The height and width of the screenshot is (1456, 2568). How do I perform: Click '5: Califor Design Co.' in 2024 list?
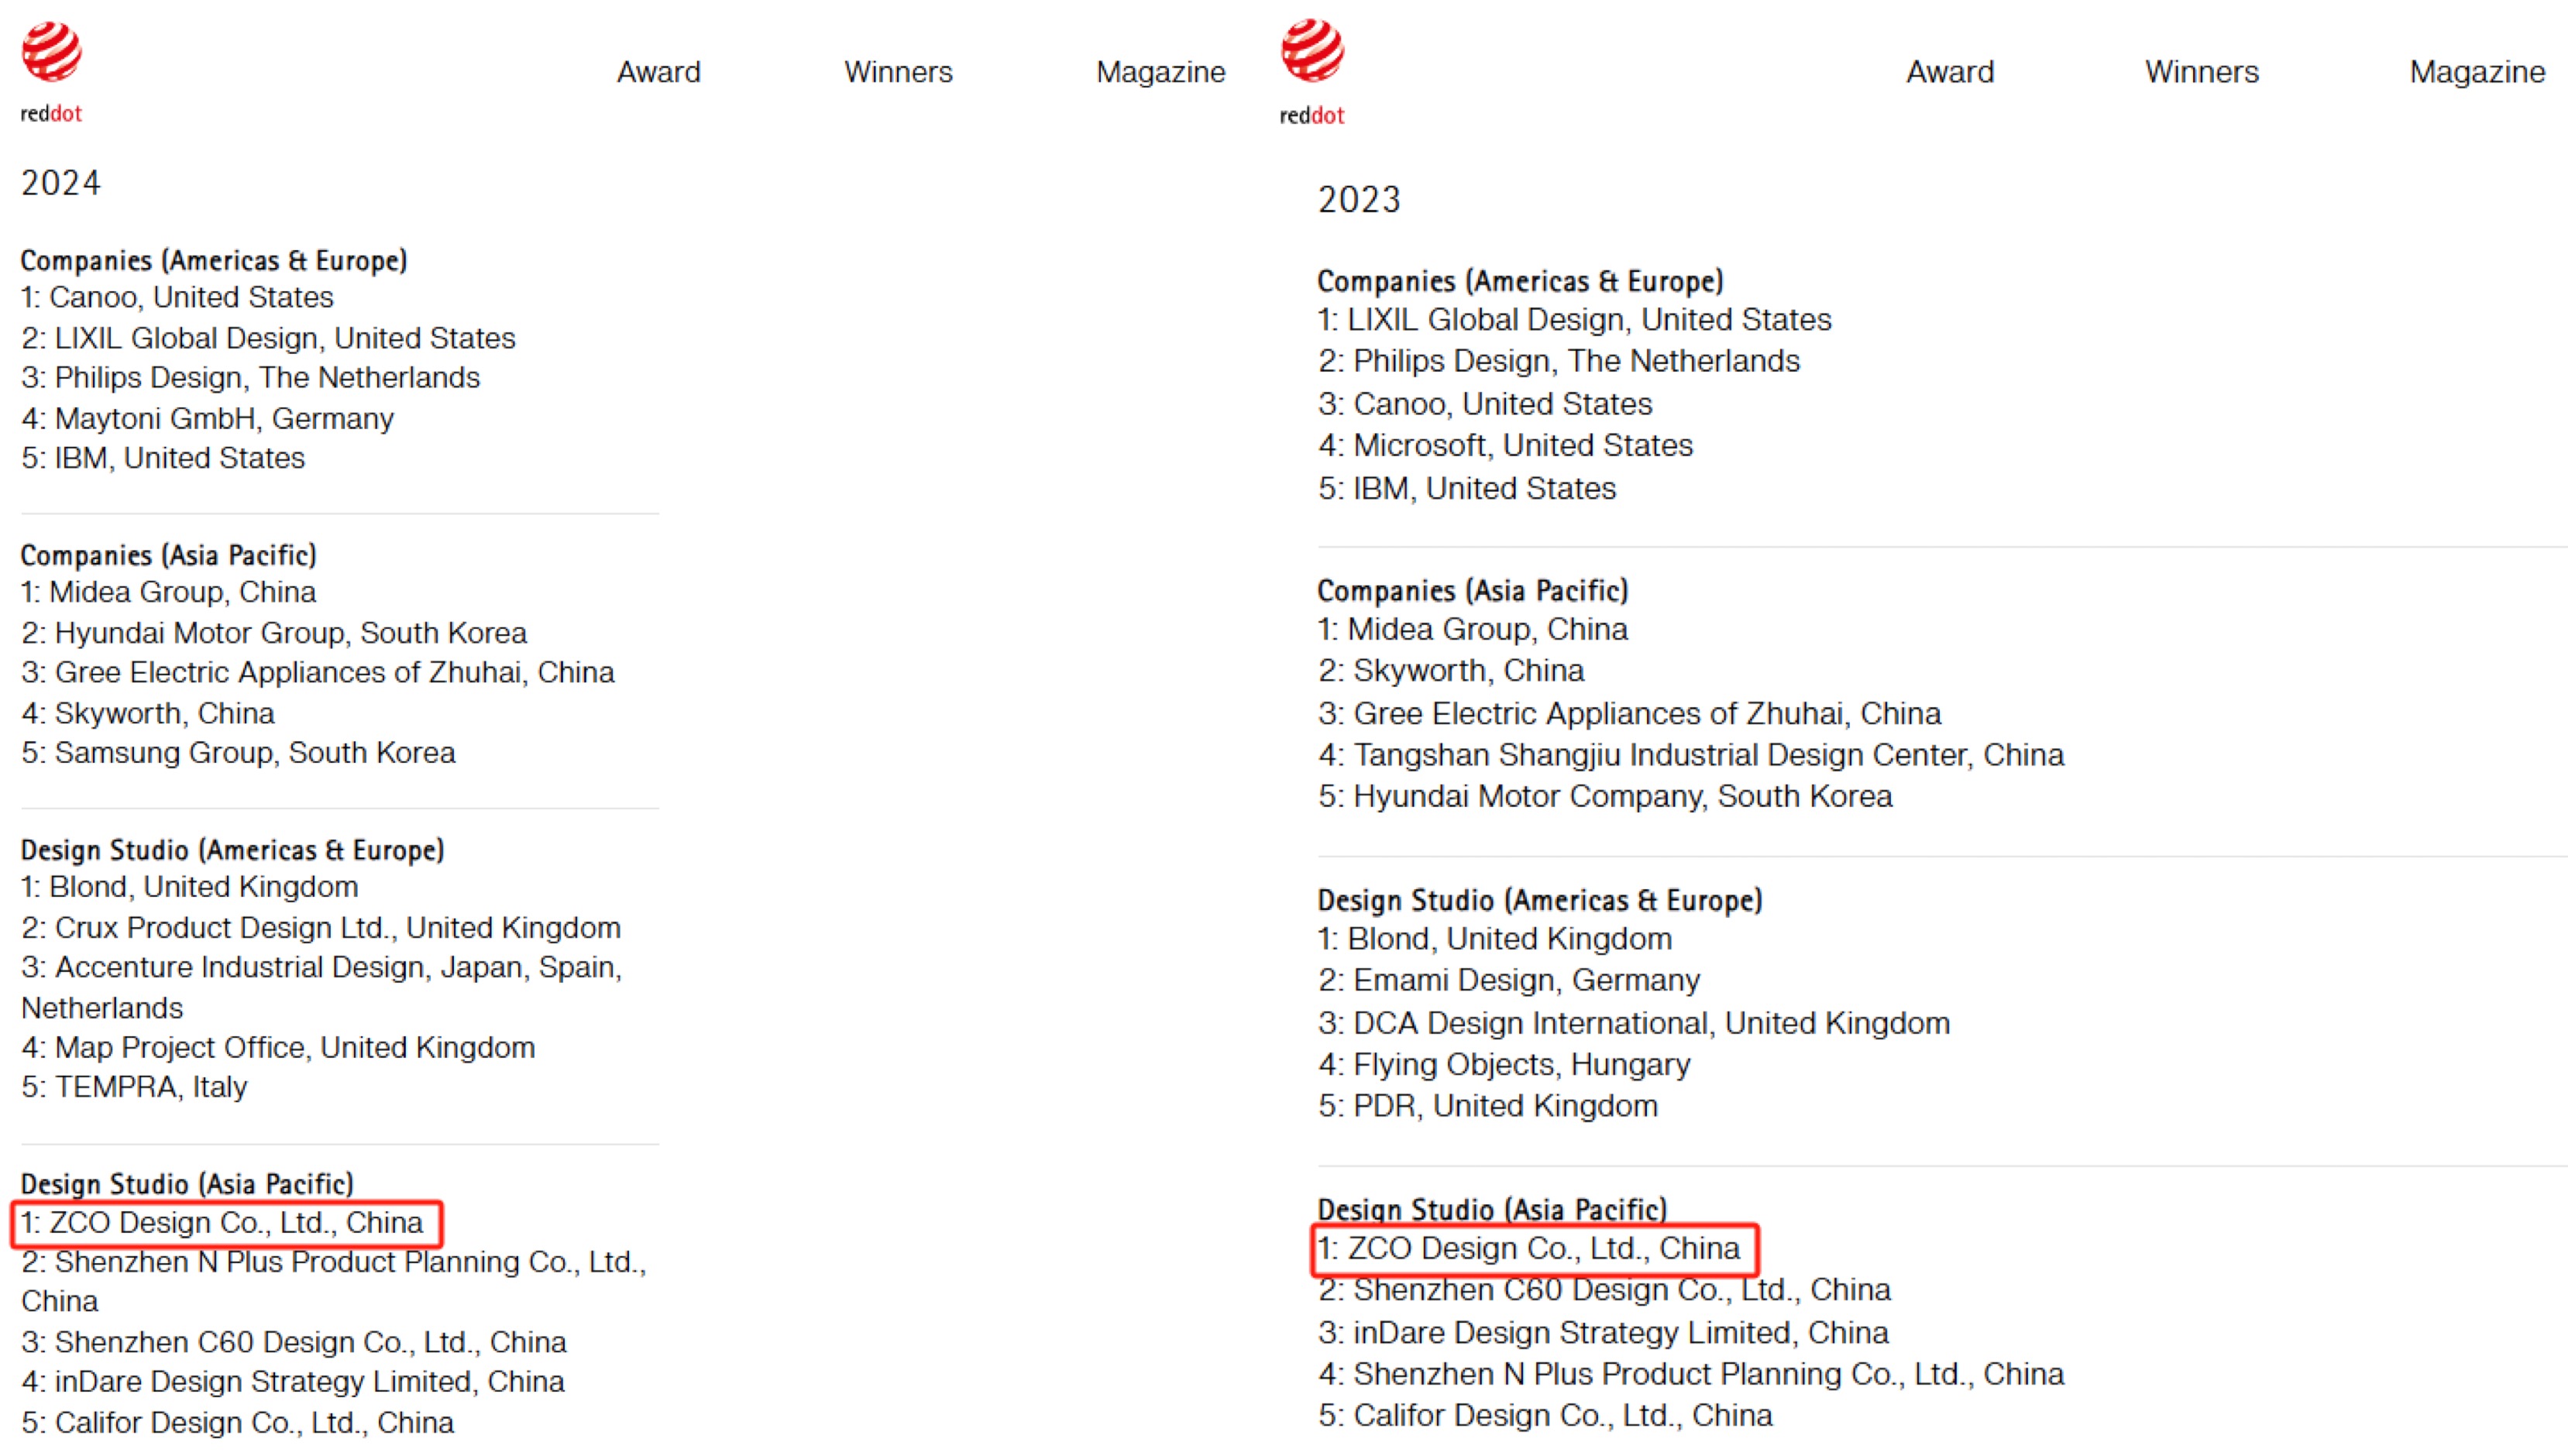pyautogui.click(x=238, y=1422)
